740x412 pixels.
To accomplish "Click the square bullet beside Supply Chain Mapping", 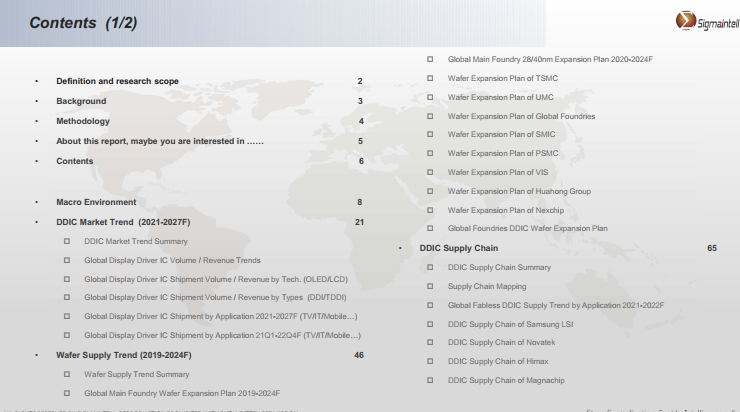I will coord(430,286).
